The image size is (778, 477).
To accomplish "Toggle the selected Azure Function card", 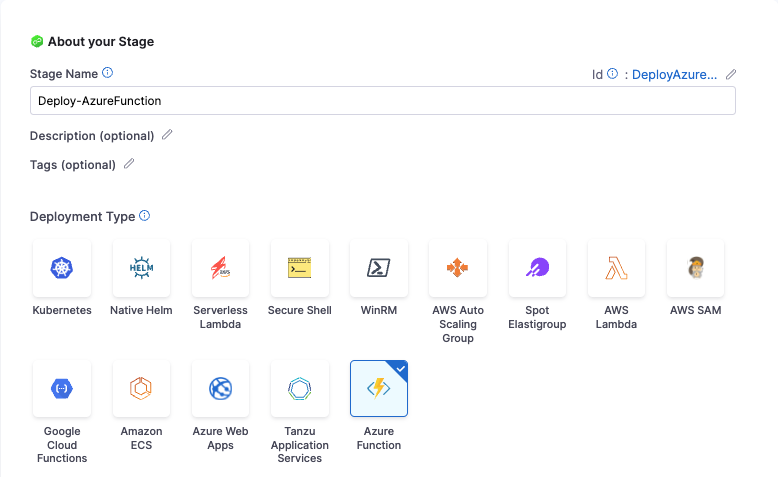I will tap(379, 389).
